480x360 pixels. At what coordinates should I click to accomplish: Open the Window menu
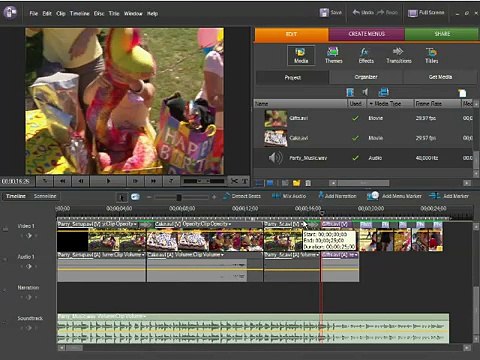[x=133, y=14]
